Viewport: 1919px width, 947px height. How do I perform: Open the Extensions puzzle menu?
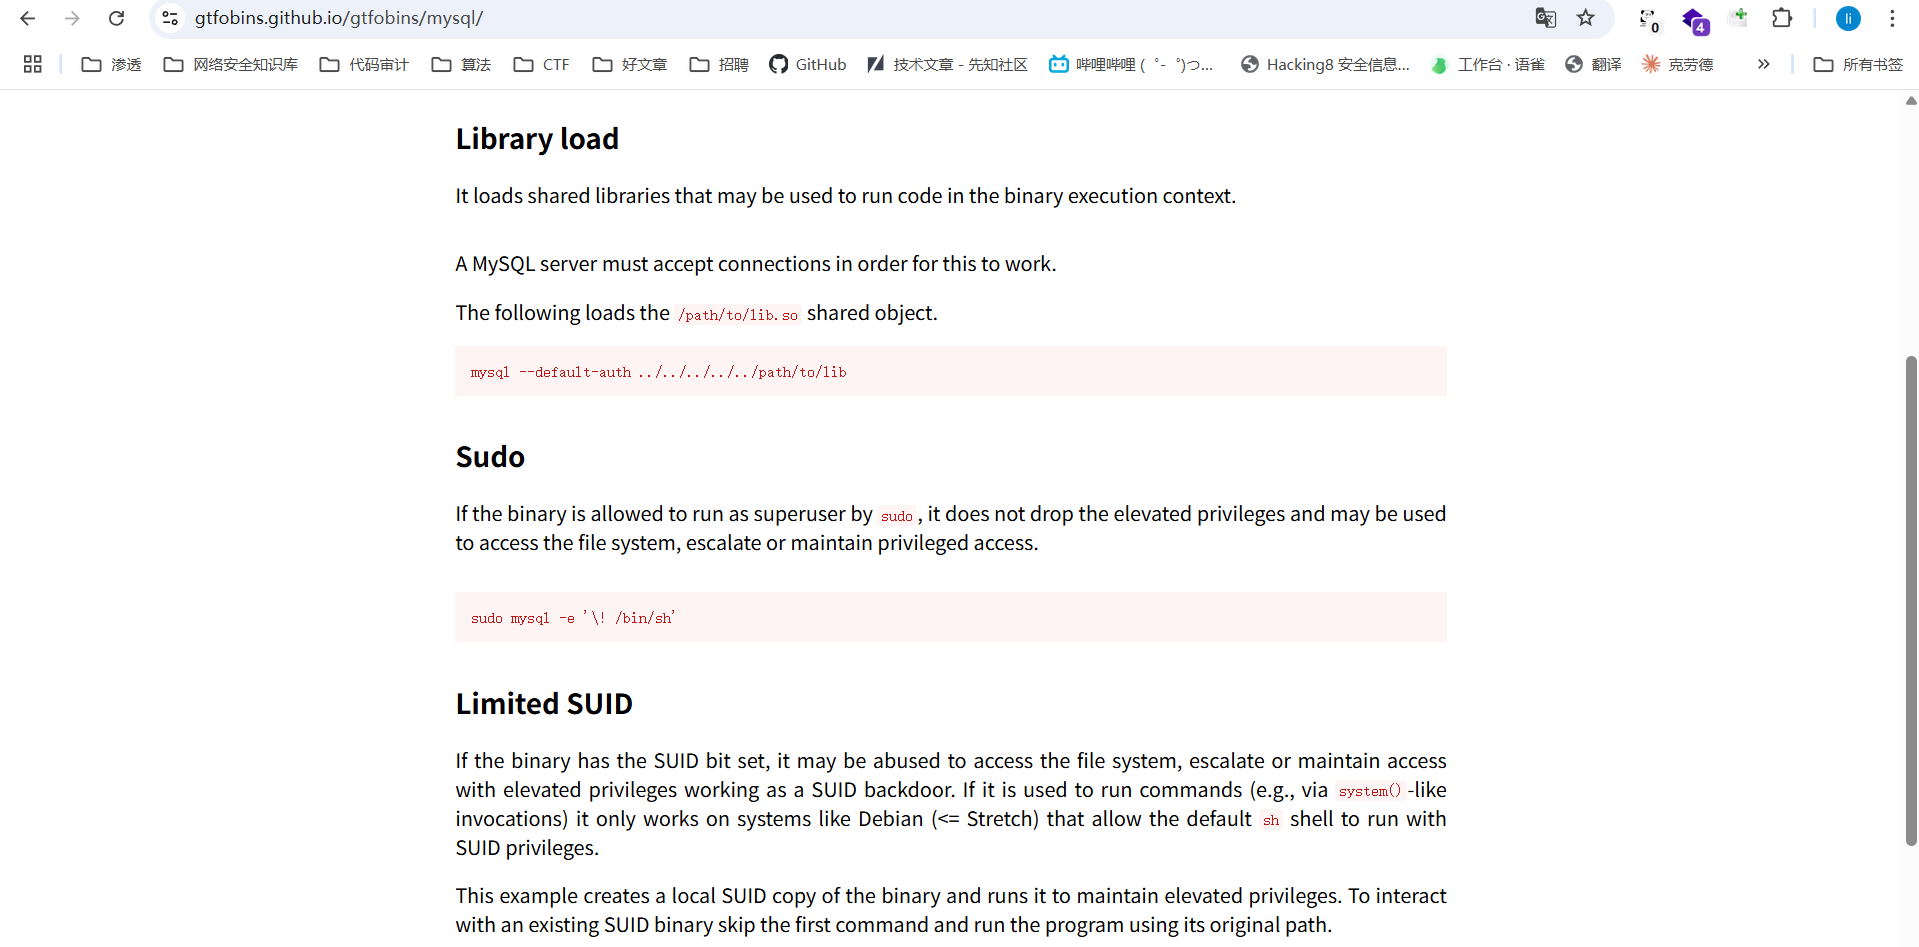tap(1782, 18)
